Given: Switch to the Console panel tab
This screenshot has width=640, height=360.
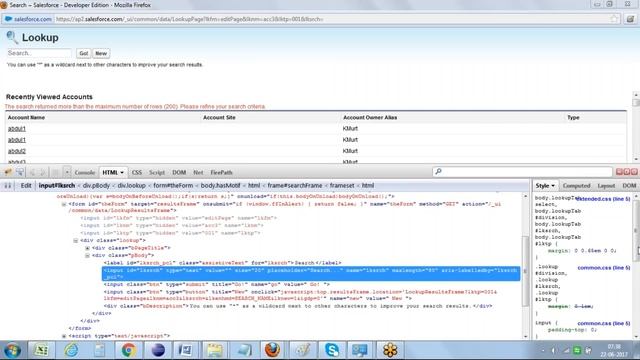Looking at the screenshot, I should [x=84, y=173].
